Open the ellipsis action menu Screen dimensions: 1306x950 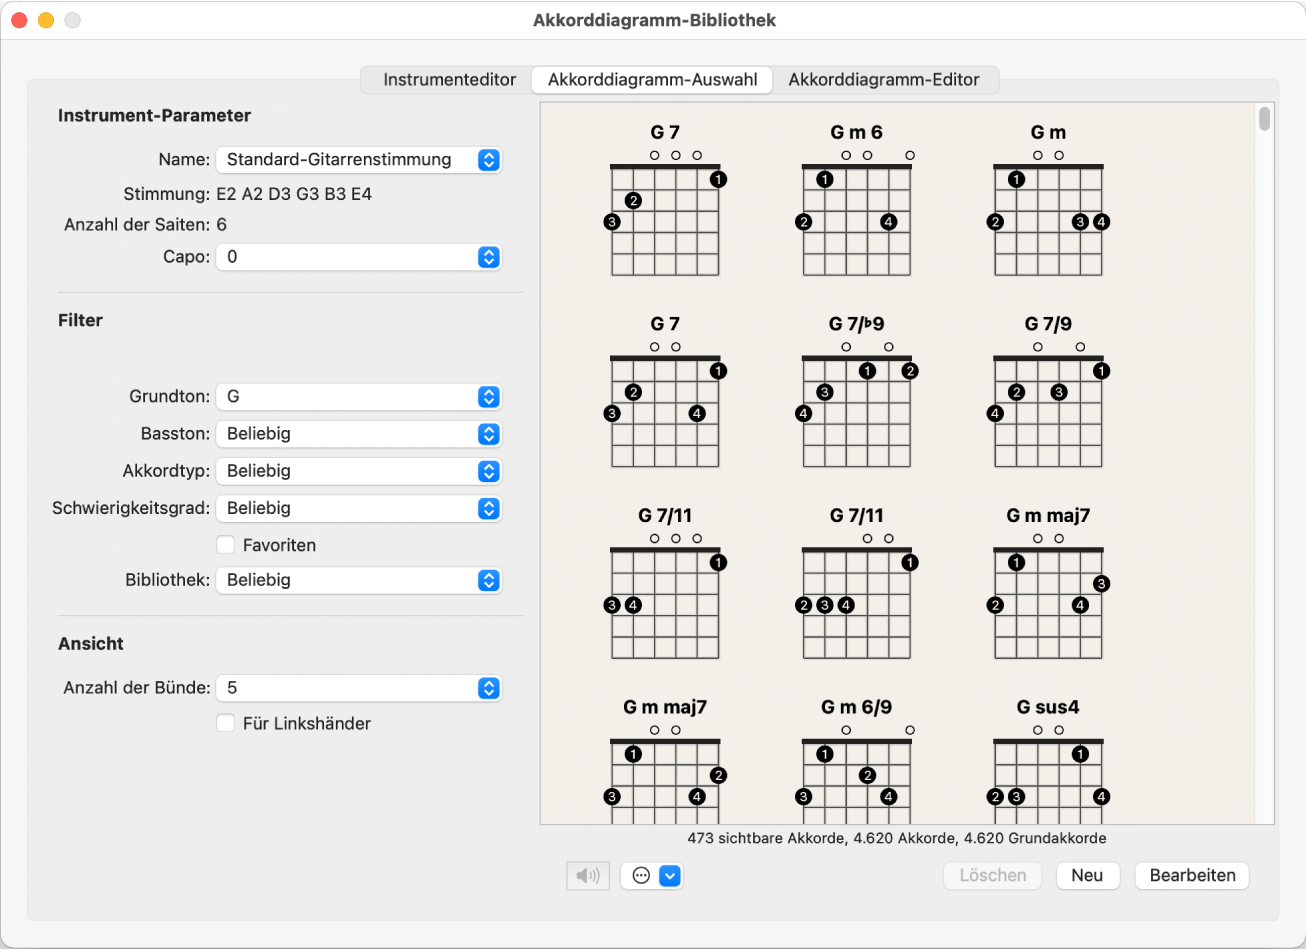pos(641,876)
